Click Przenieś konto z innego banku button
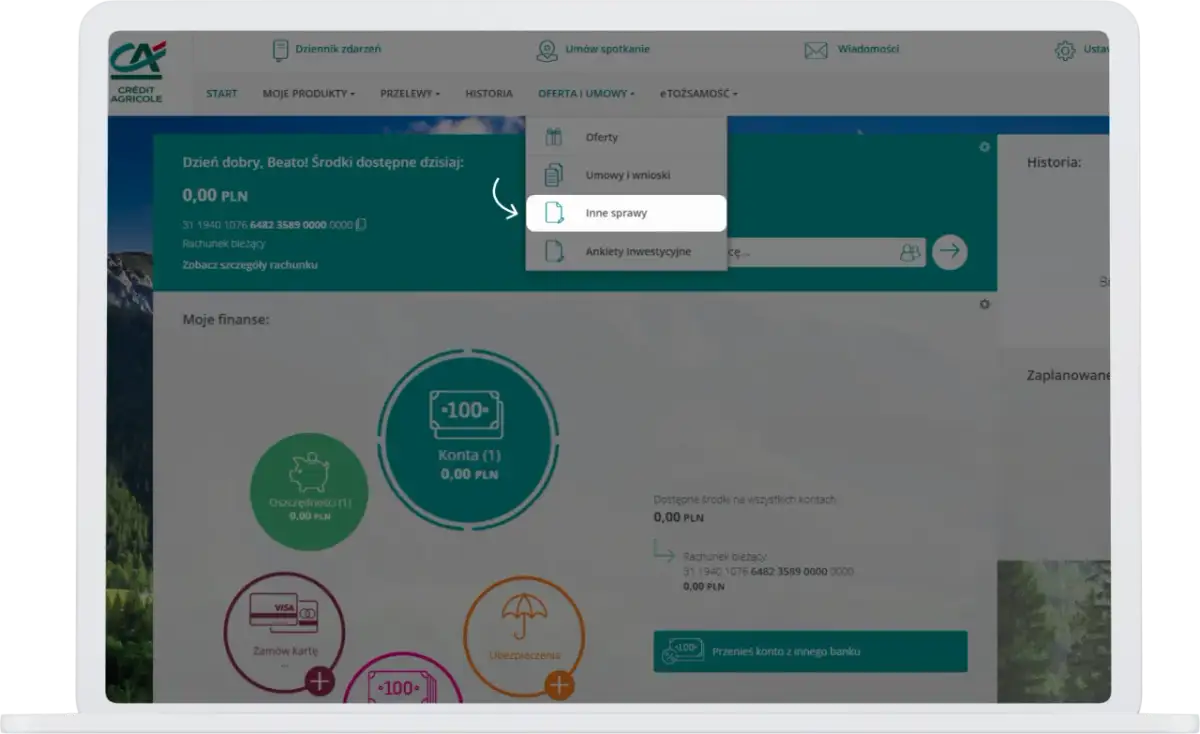Image resolution: width=1200 pixels, height=734 pixels. tap(810, 651)
